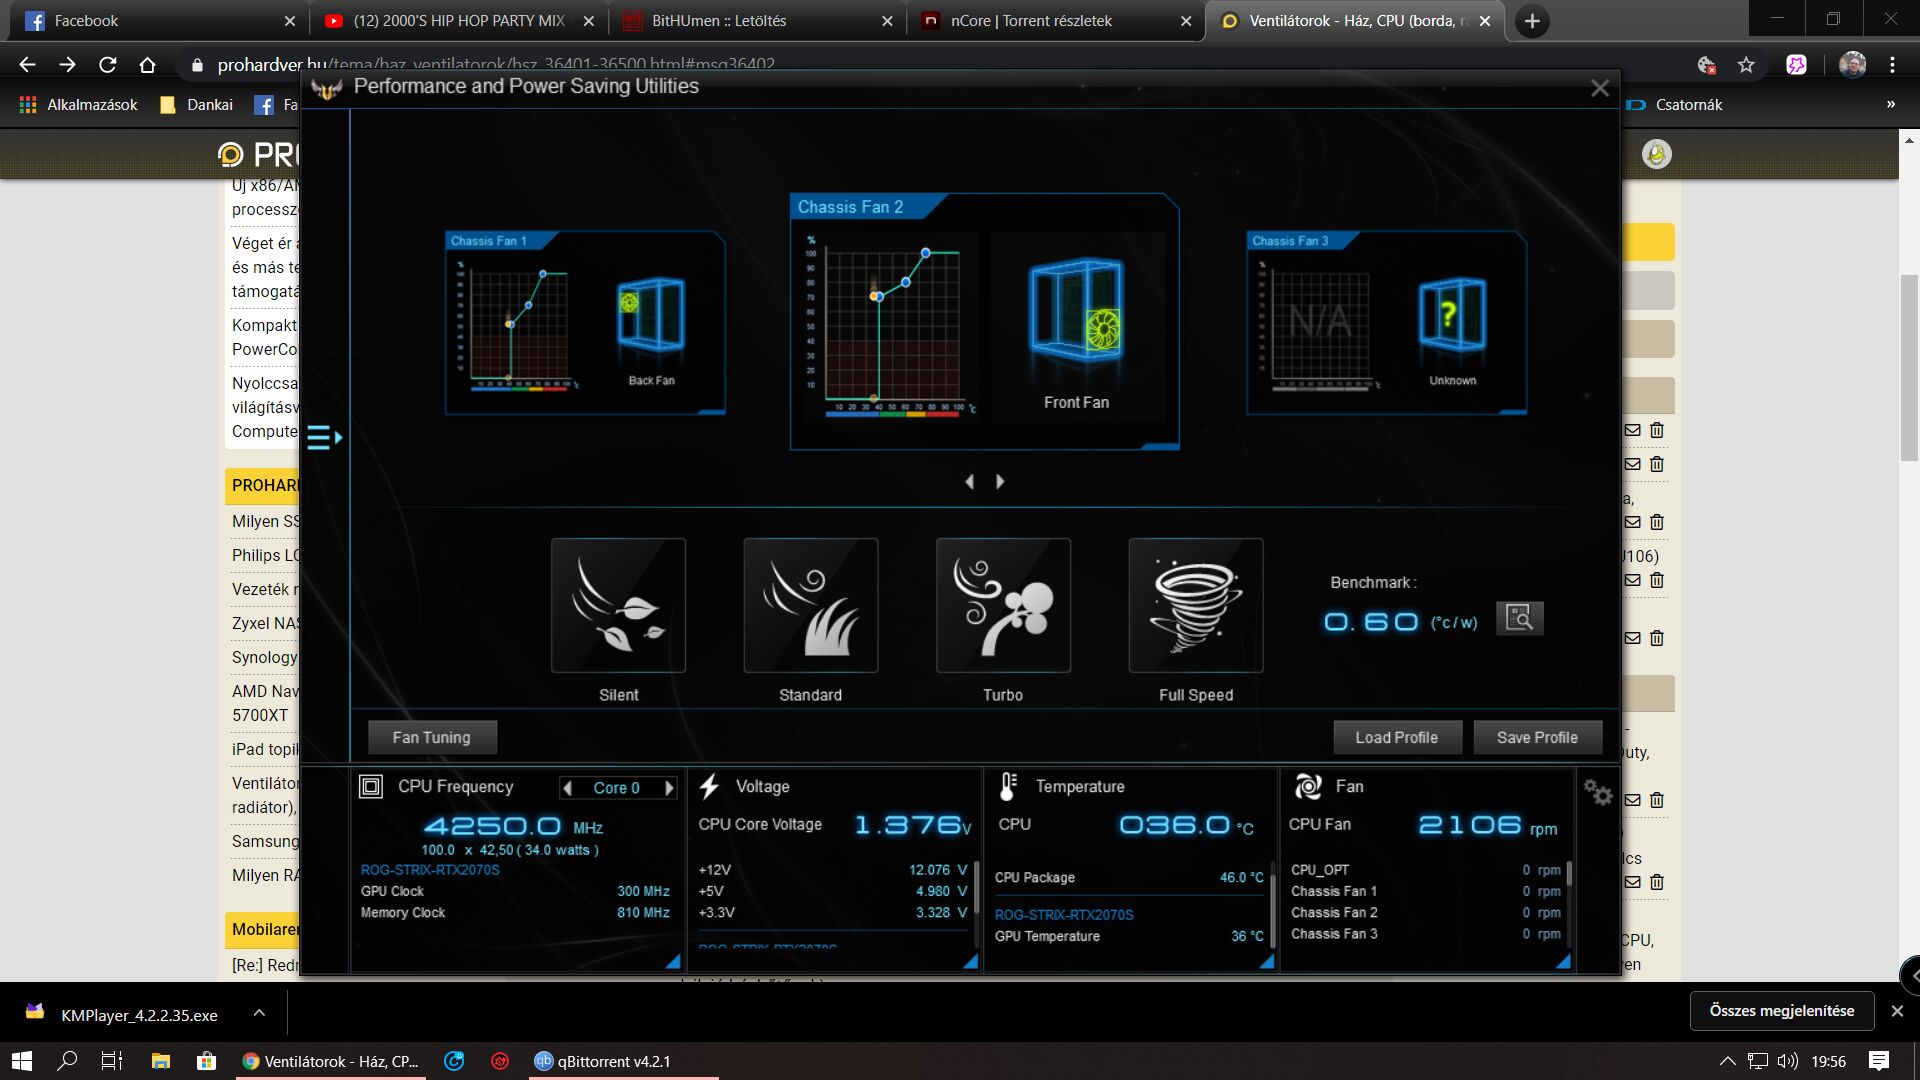Image resolution: width=1920 pixels, height=1080 pixels.
Task: Open the KMPlayer download options arrow
Action: 259,1013
